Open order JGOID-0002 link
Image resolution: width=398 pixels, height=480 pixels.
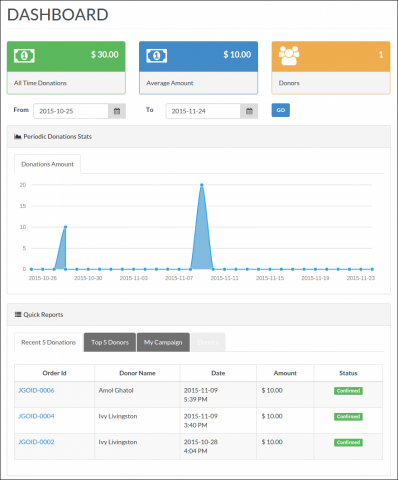[x=36, y=442]
